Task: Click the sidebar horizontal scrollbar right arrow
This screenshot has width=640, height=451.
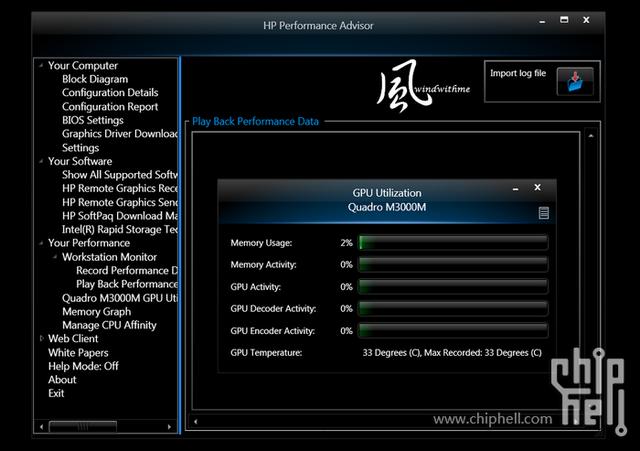Action: coord(169,427)
